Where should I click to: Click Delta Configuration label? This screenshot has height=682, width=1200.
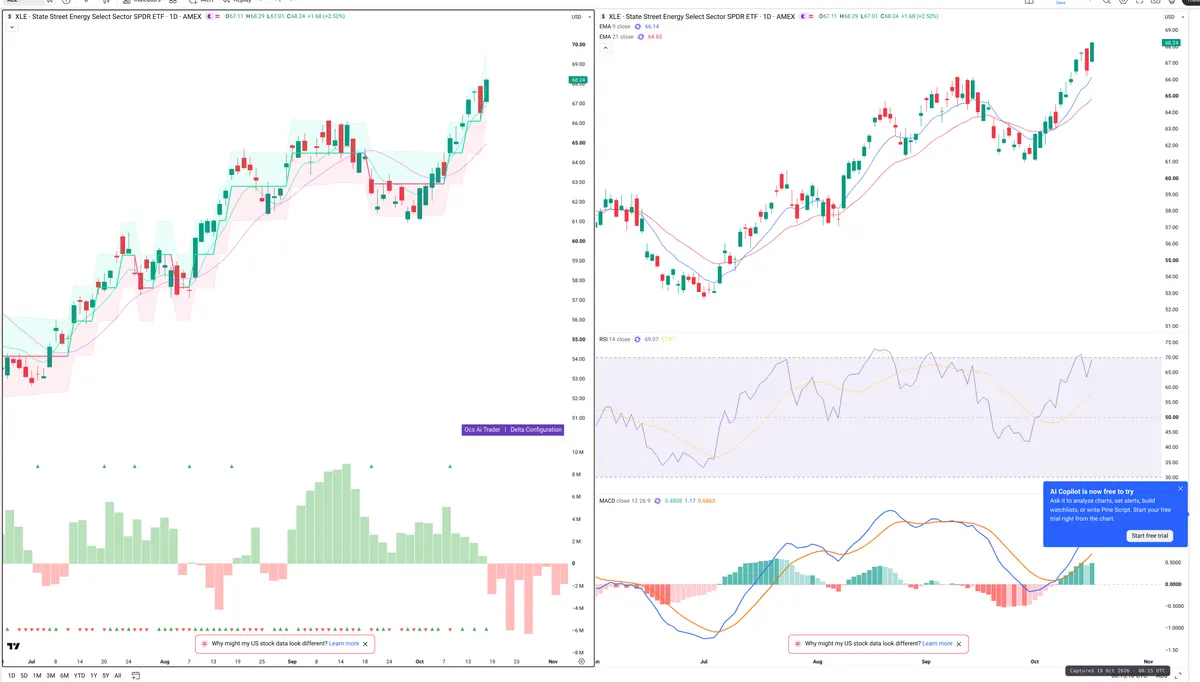(x=536, y=430)
